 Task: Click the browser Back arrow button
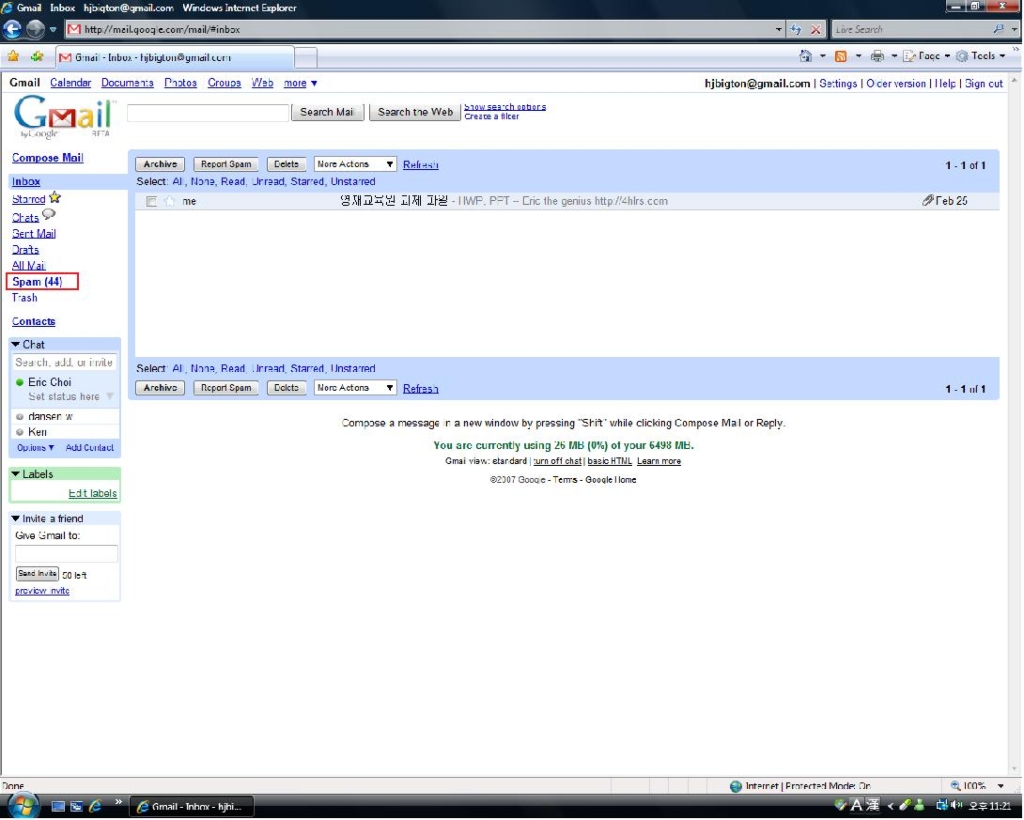pos(12,29)
